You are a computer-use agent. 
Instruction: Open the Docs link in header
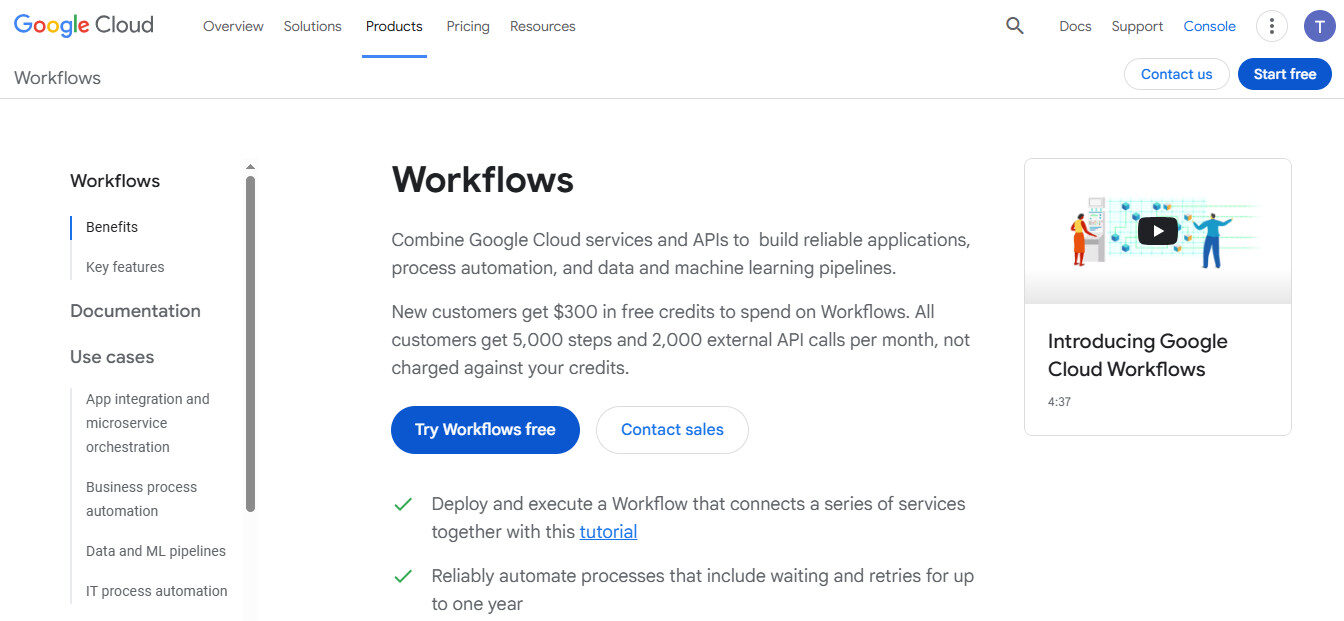(x=1075, y=26)
